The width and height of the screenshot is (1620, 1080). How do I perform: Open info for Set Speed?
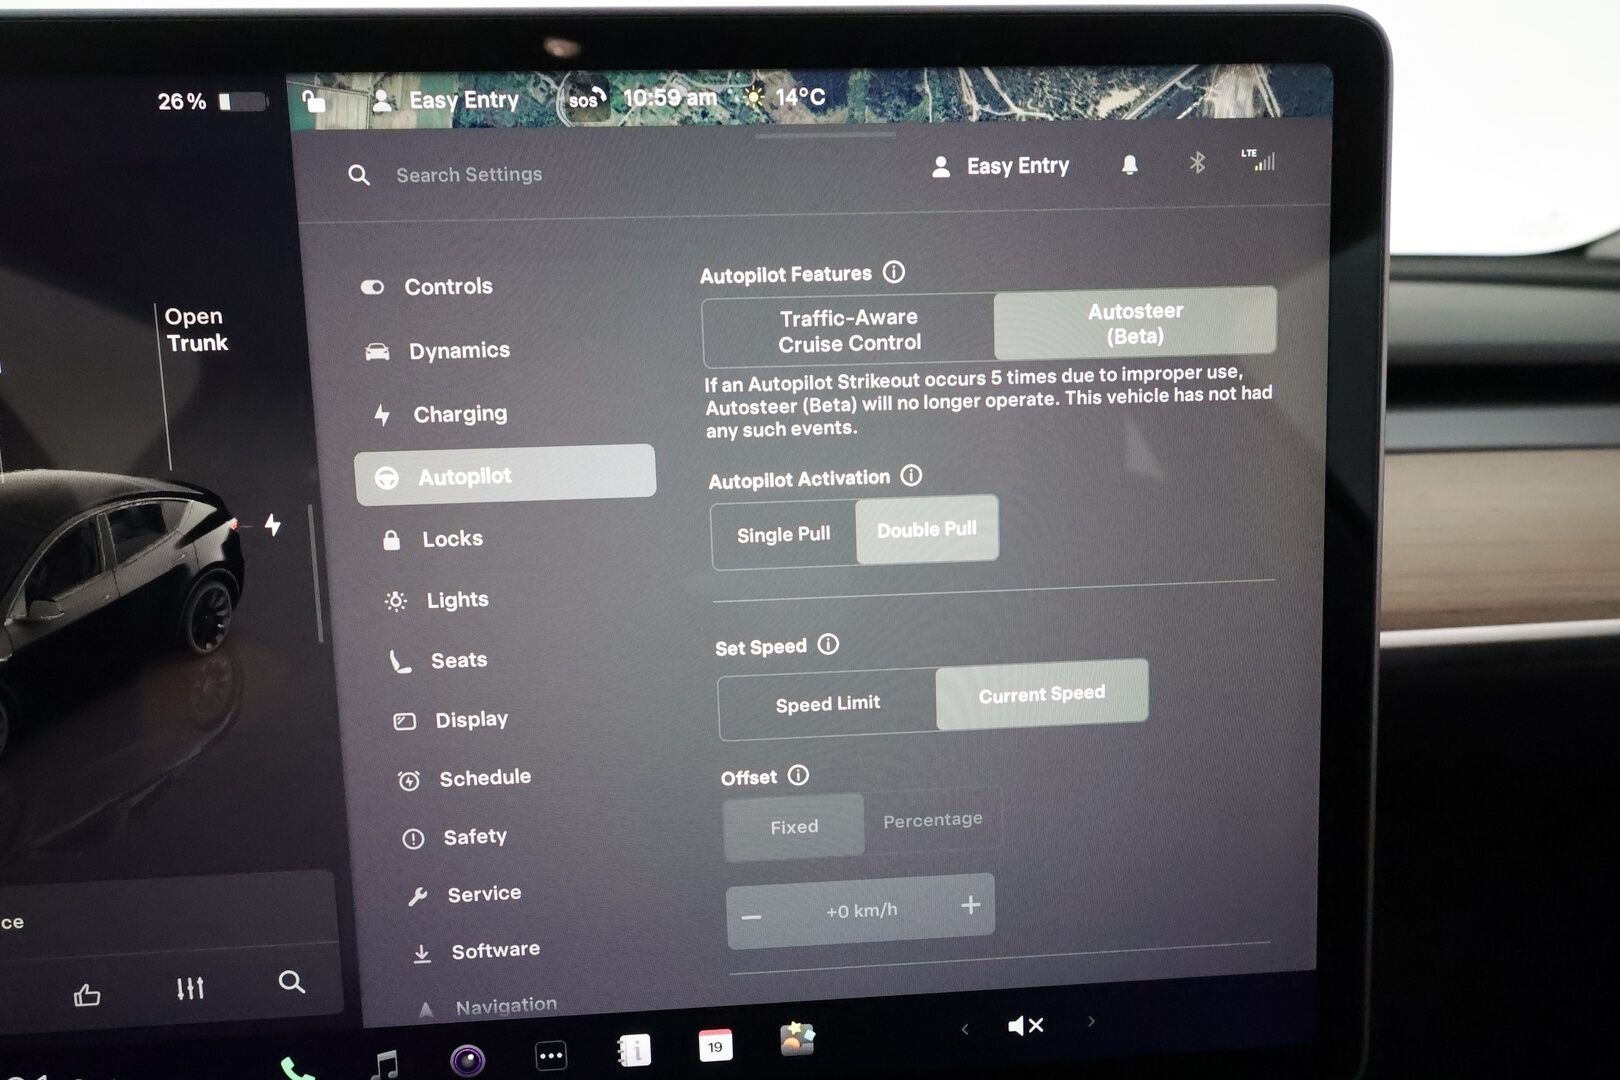point(828,644)
